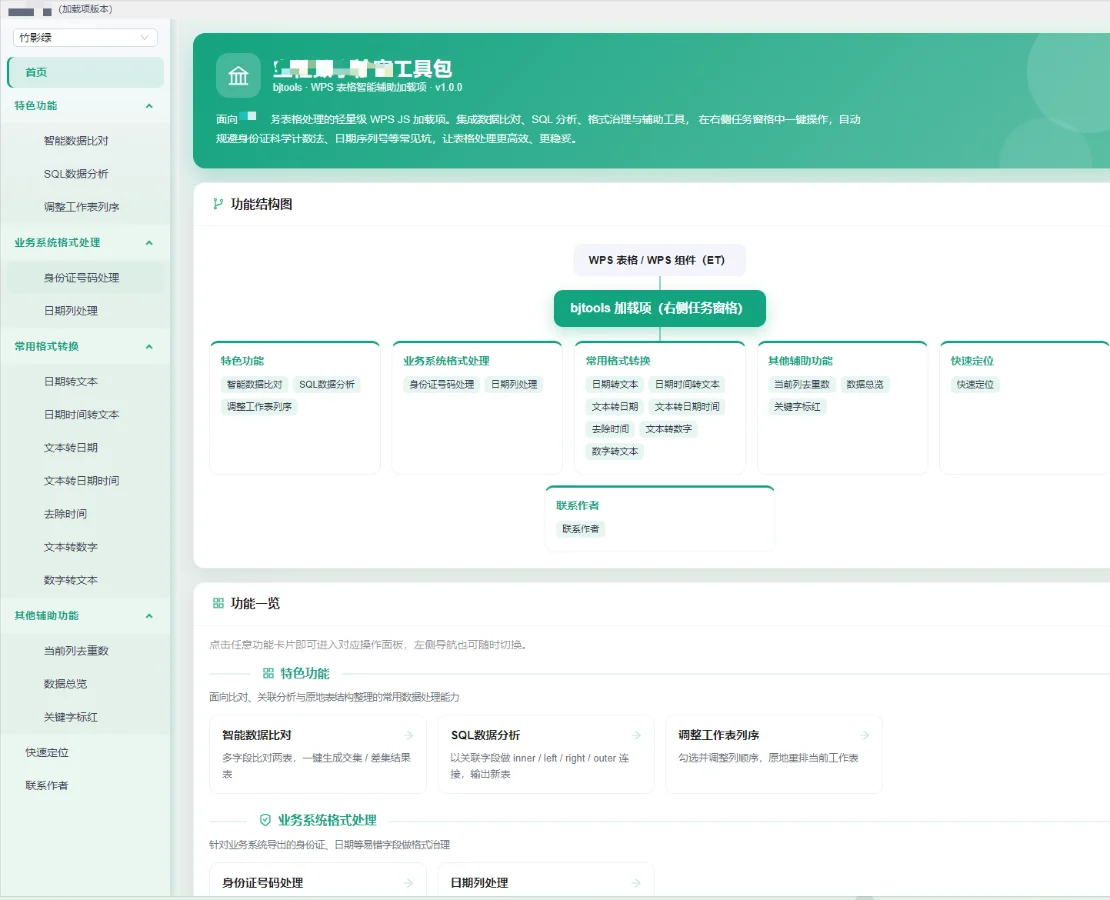Click 文本转日期 chip in diagram
The height and width of the screenshot is (900, 1110).
coord(615,406)
